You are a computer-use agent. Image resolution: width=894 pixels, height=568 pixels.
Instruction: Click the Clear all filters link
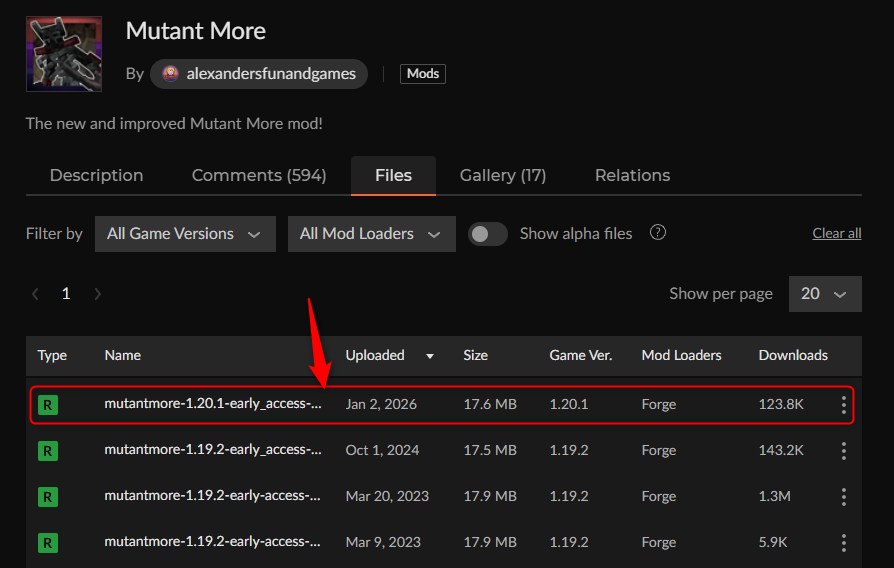point(836,234)
